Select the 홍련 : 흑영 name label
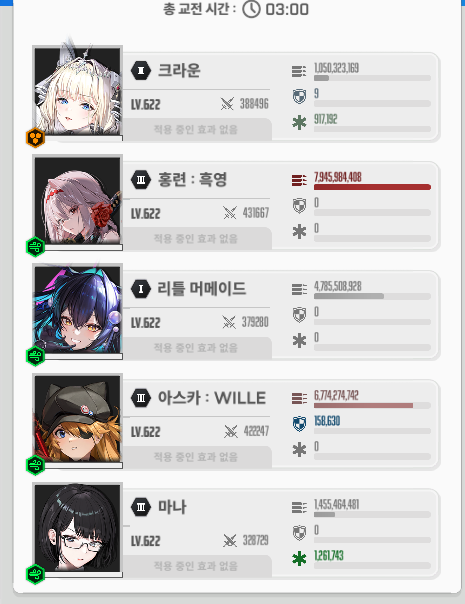This screenshot has width=465, height=604. (192, 180)
